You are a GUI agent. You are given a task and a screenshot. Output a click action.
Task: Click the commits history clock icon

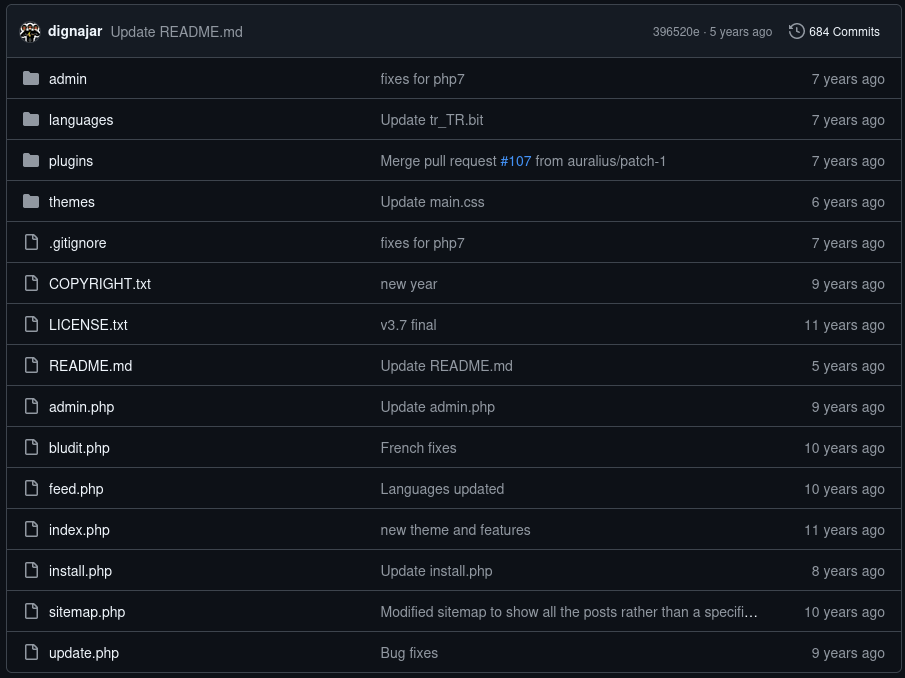pos(796,31)
